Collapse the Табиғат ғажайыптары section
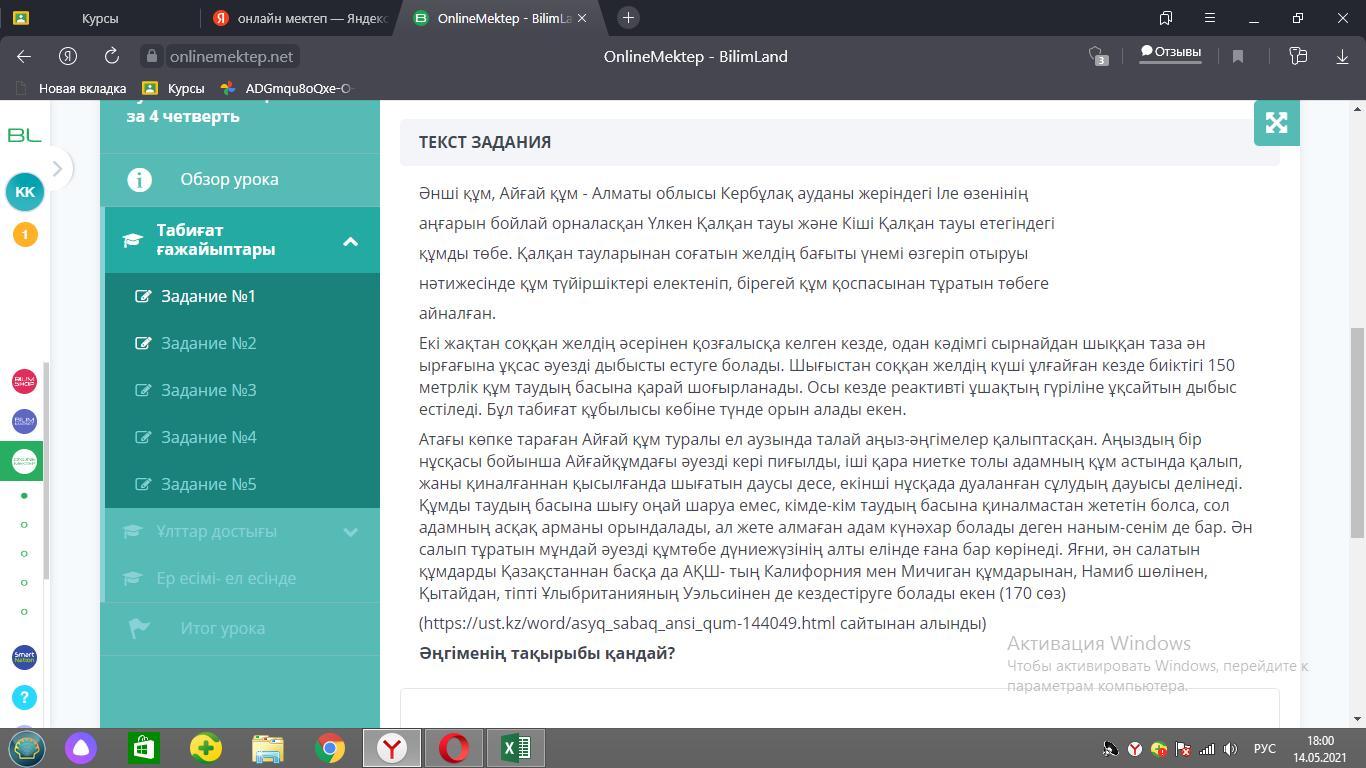This screenshot has height=768, width=1366. coord(350,241)
